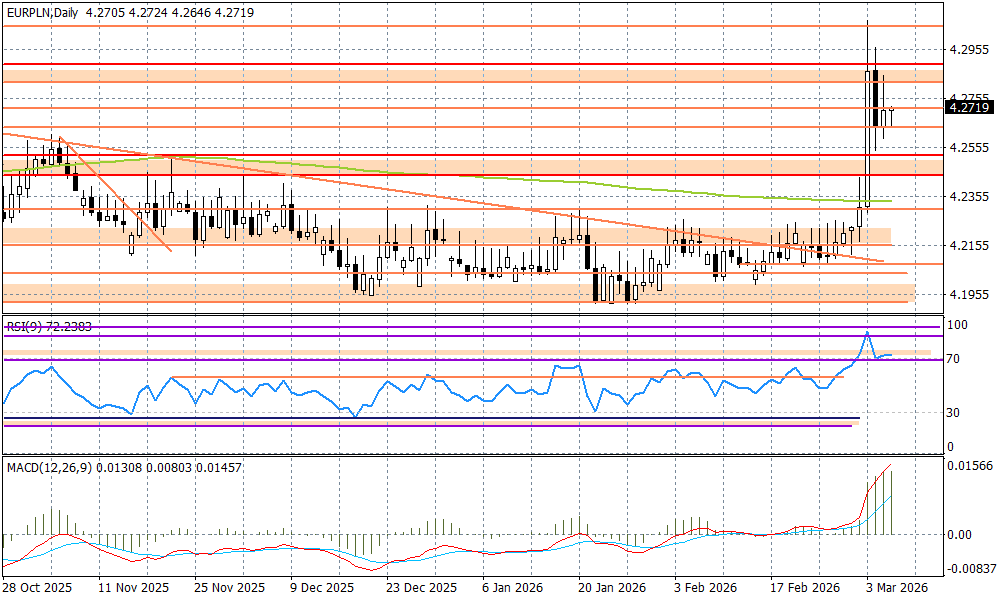Image resolution: width=1000 pixels, height=600 pixels.
Task: Click the MACD -0.00837 scale label
Action: (x=969, y=568)
